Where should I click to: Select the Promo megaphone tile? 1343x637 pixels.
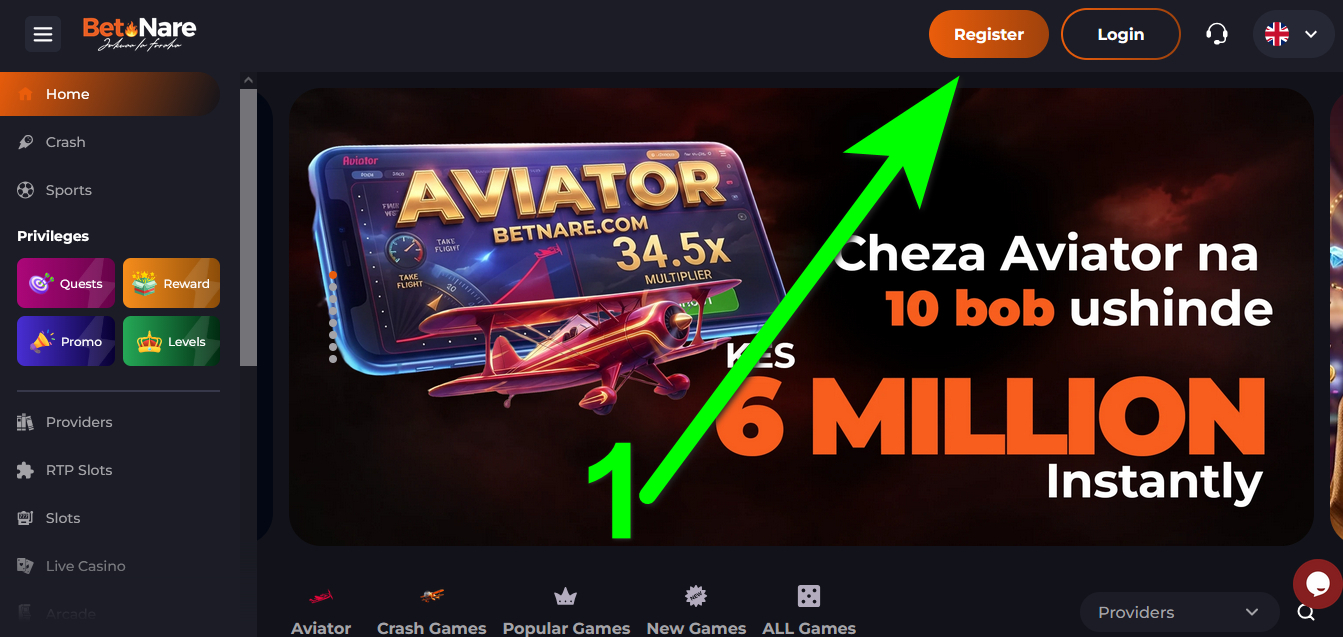68,341
